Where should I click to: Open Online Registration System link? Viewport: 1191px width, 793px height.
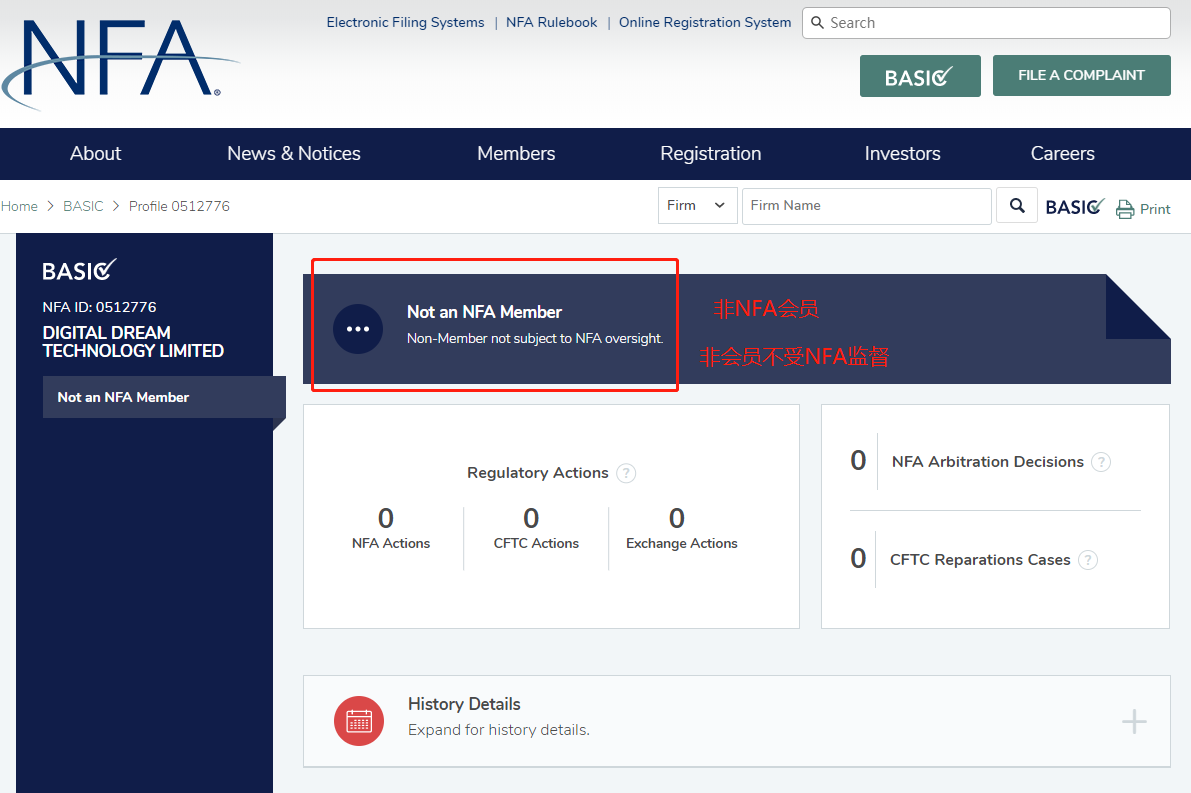coord(705,23)
